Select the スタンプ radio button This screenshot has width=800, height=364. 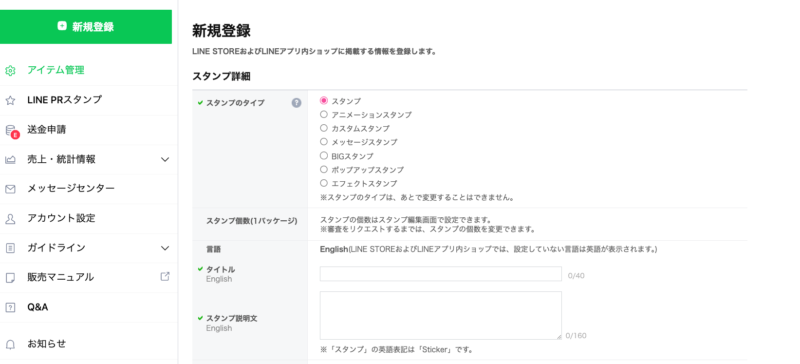[323, 101]
